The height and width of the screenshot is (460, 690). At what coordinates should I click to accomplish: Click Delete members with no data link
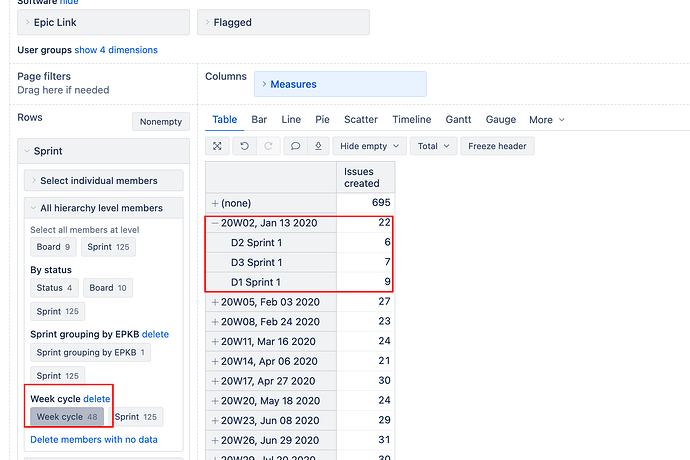click(94, 439)
